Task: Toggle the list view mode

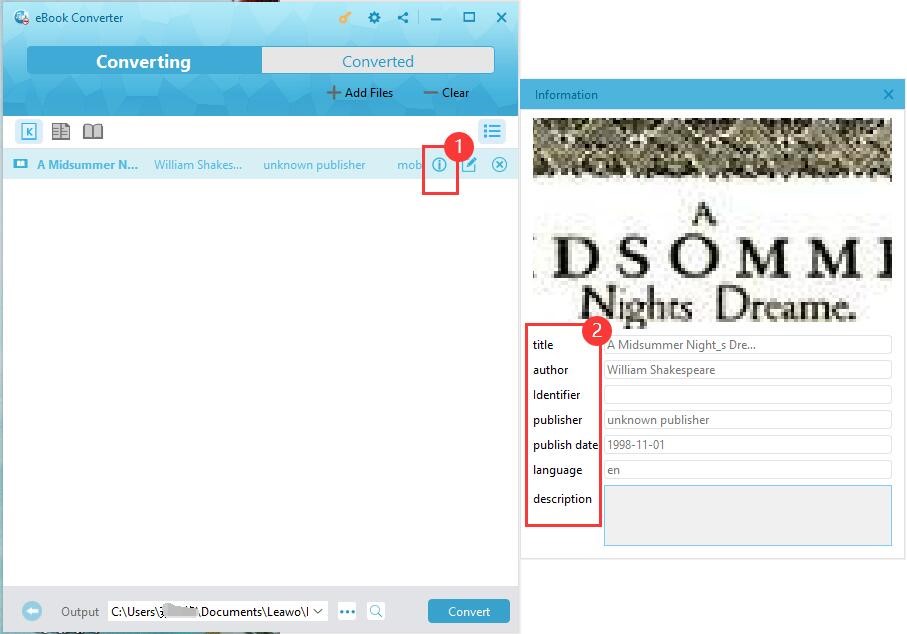Action: [492, 132]
